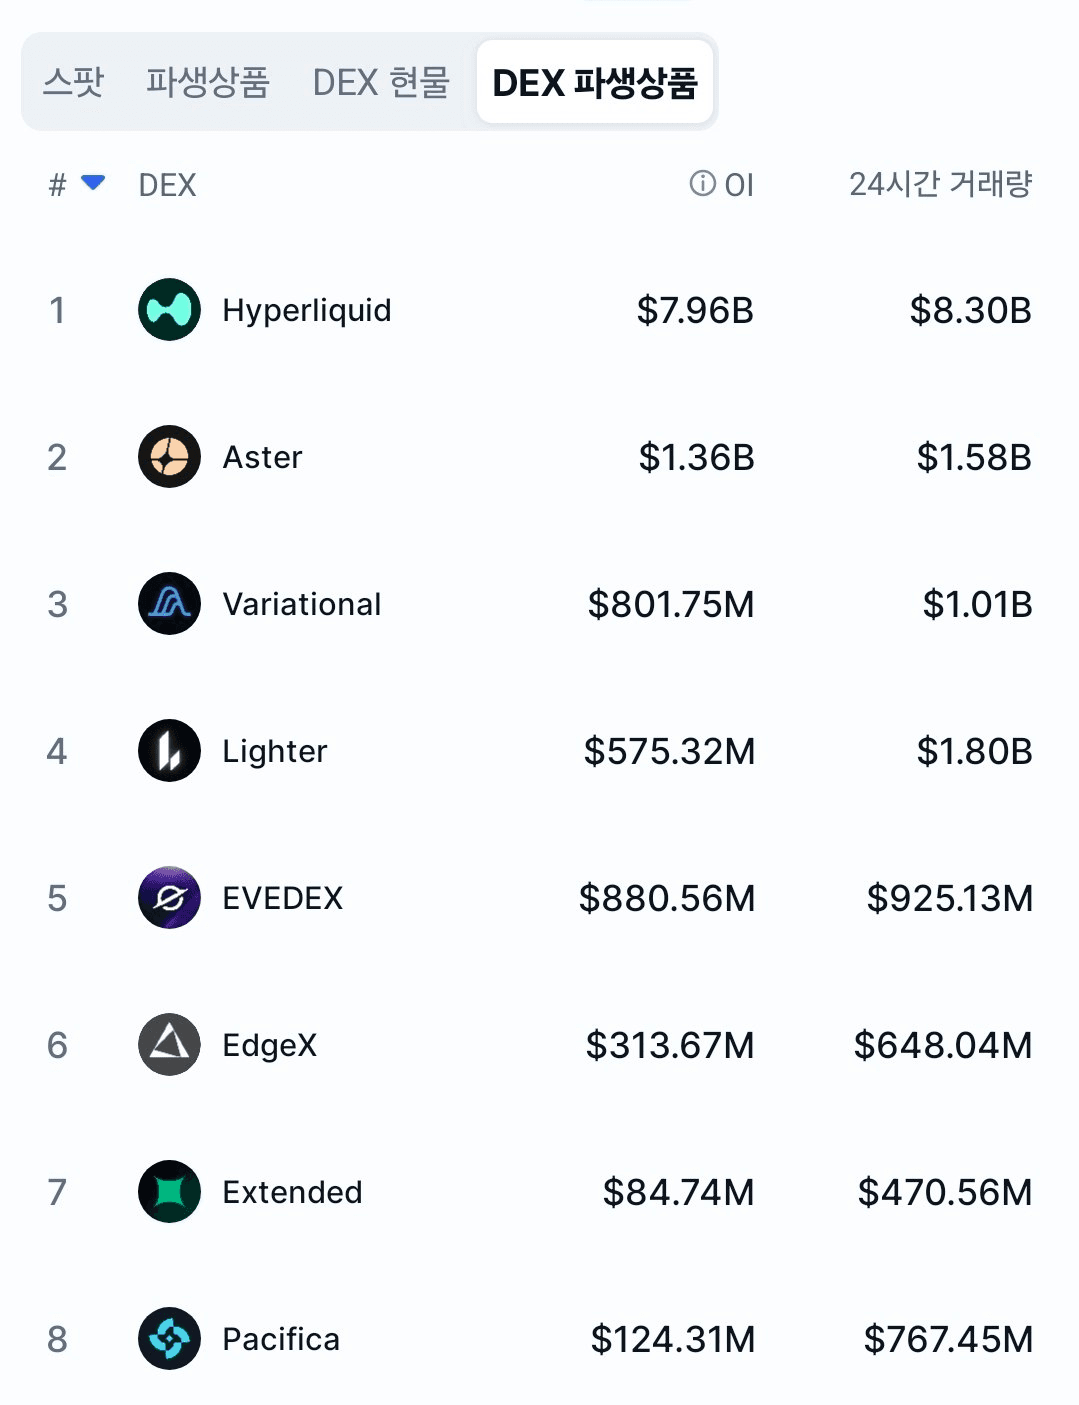Image resolution: width=1079 pixels, height=1405 pixels.
Task: Sort by 24시간 거래량 column header
Action: (x=941, y=184)
